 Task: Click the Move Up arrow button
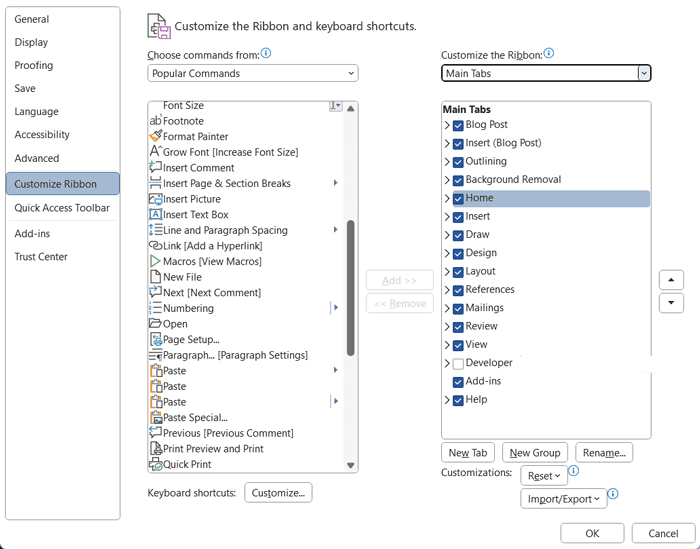(x=671, y=280)
